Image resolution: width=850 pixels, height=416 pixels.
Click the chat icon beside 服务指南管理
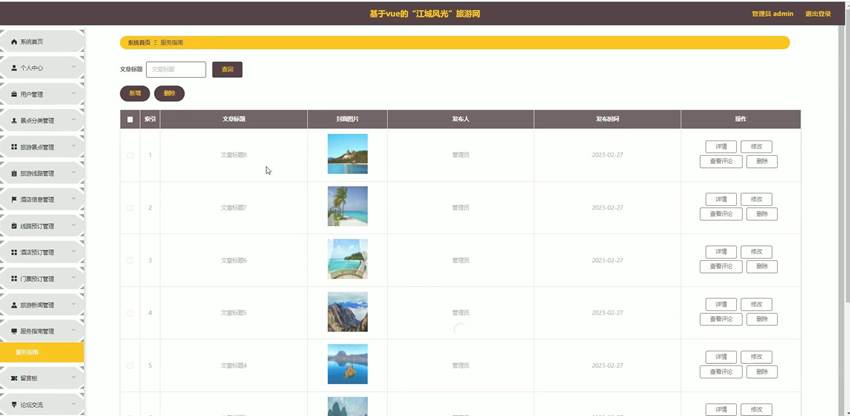pos(14,331)
